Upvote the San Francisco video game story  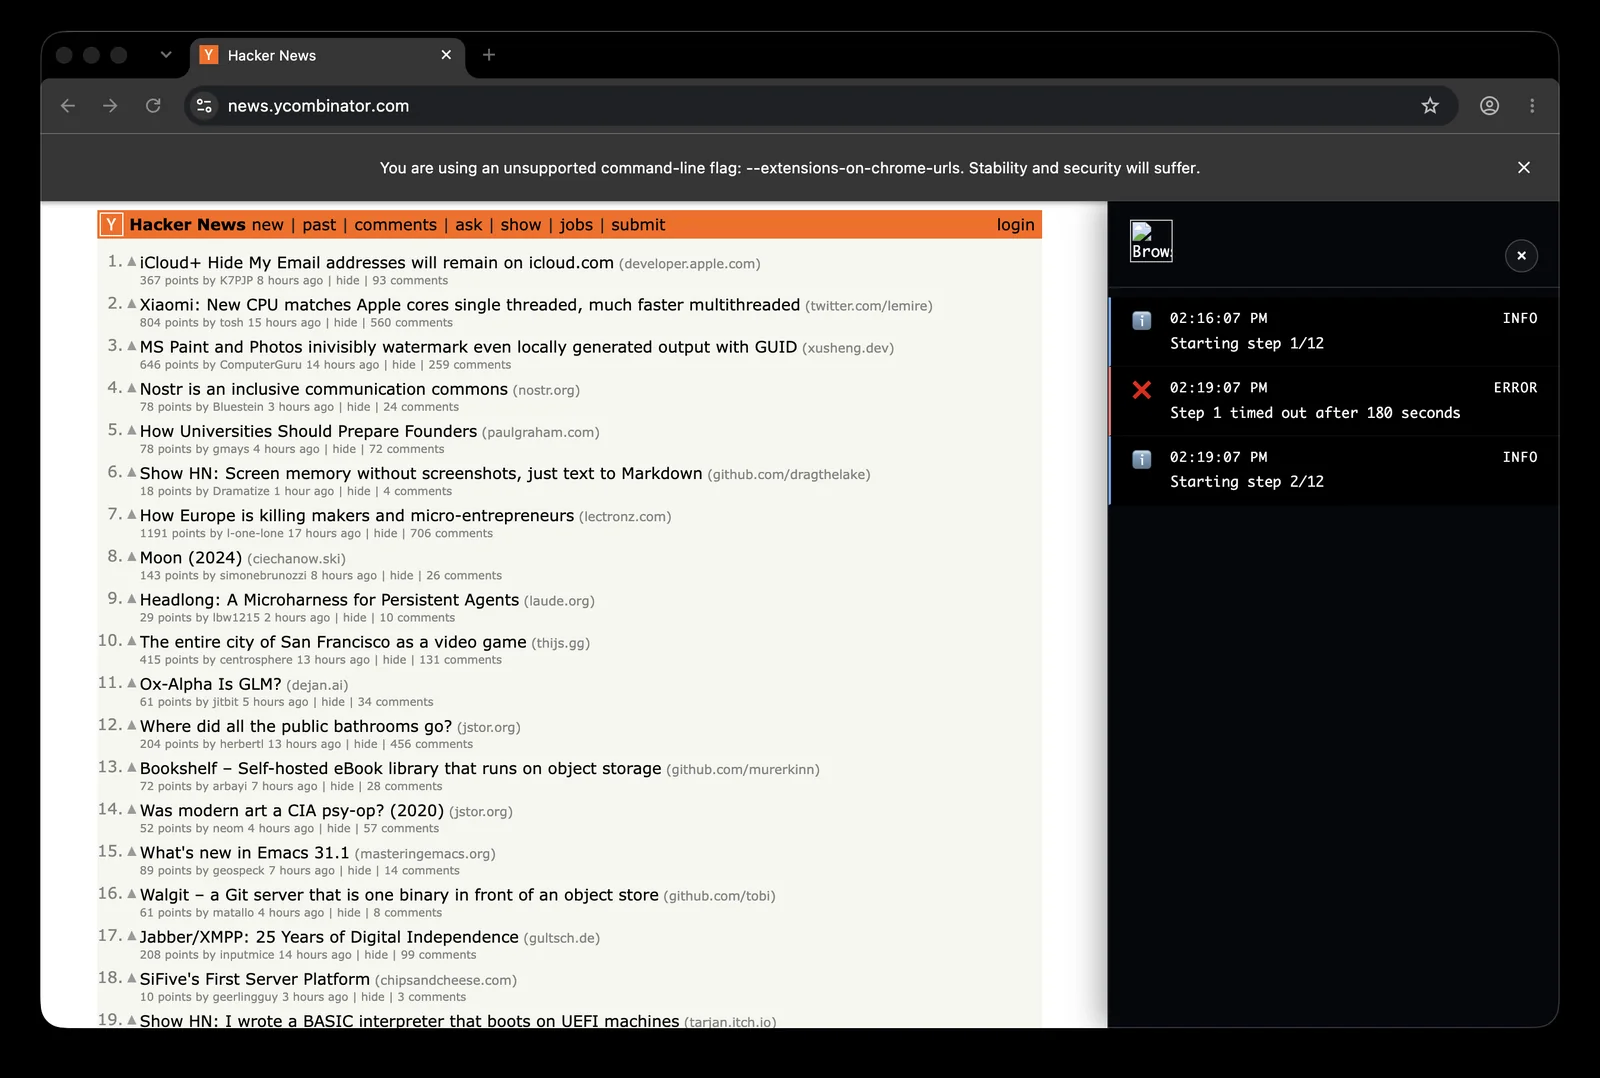[131, 641]
